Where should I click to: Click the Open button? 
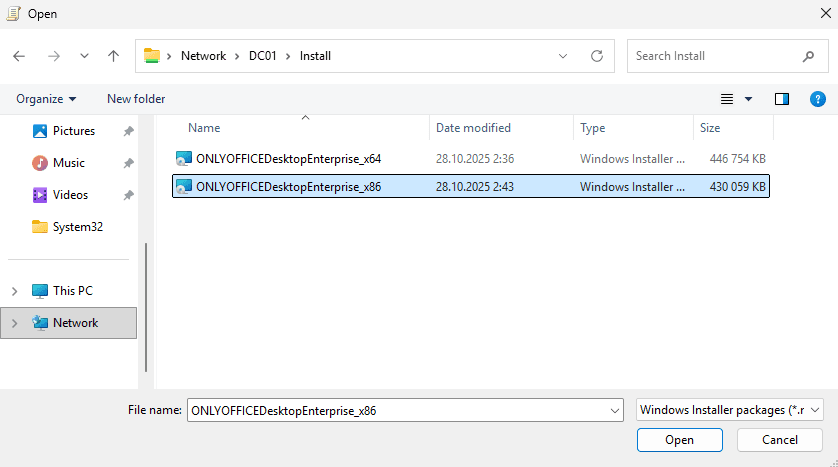(679, 440)
